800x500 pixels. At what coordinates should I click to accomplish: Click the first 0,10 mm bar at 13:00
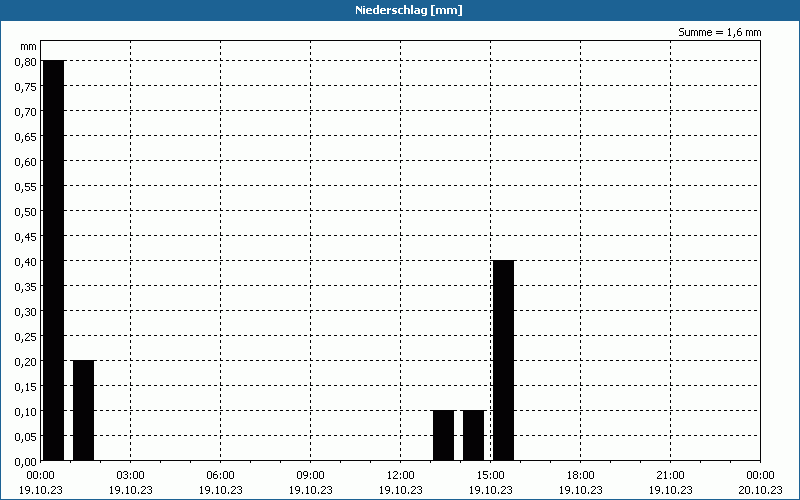tap(443, 435)
